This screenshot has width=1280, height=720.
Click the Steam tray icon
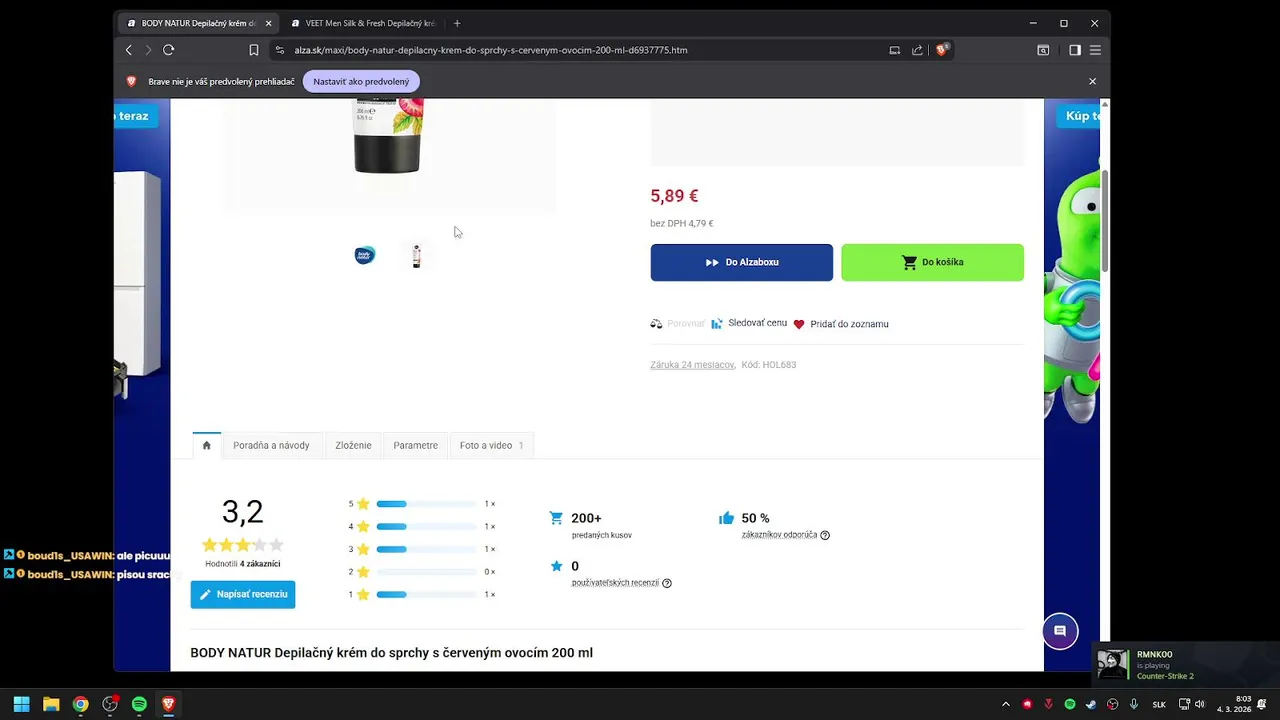(1091, 704)
